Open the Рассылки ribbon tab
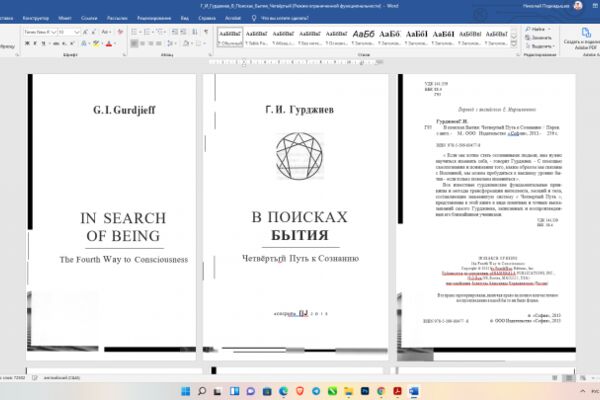The width and height of the screenshot is (600, 400). 117,18
